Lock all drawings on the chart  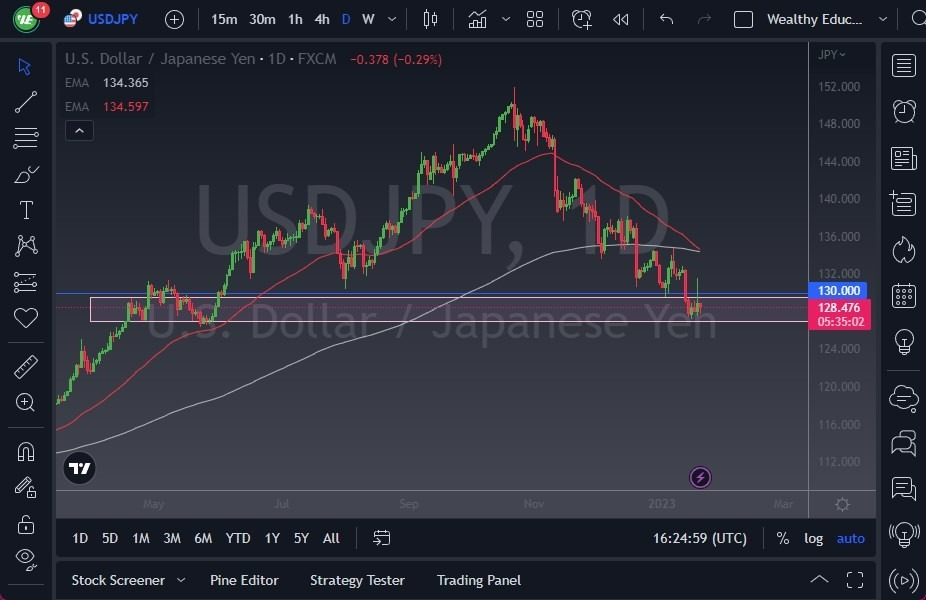pyautogui.click(x=25, y=524)
